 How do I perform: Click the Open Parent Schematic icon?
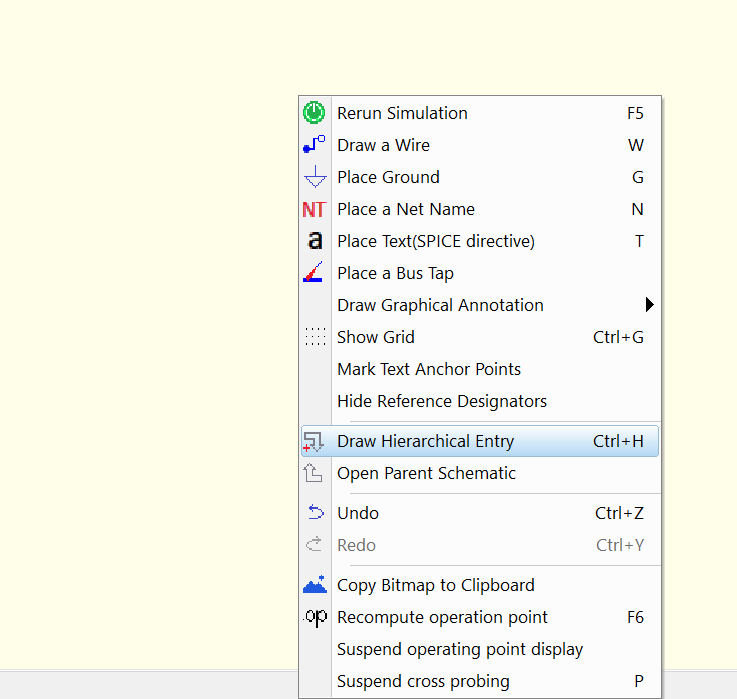tap(314, 473)
